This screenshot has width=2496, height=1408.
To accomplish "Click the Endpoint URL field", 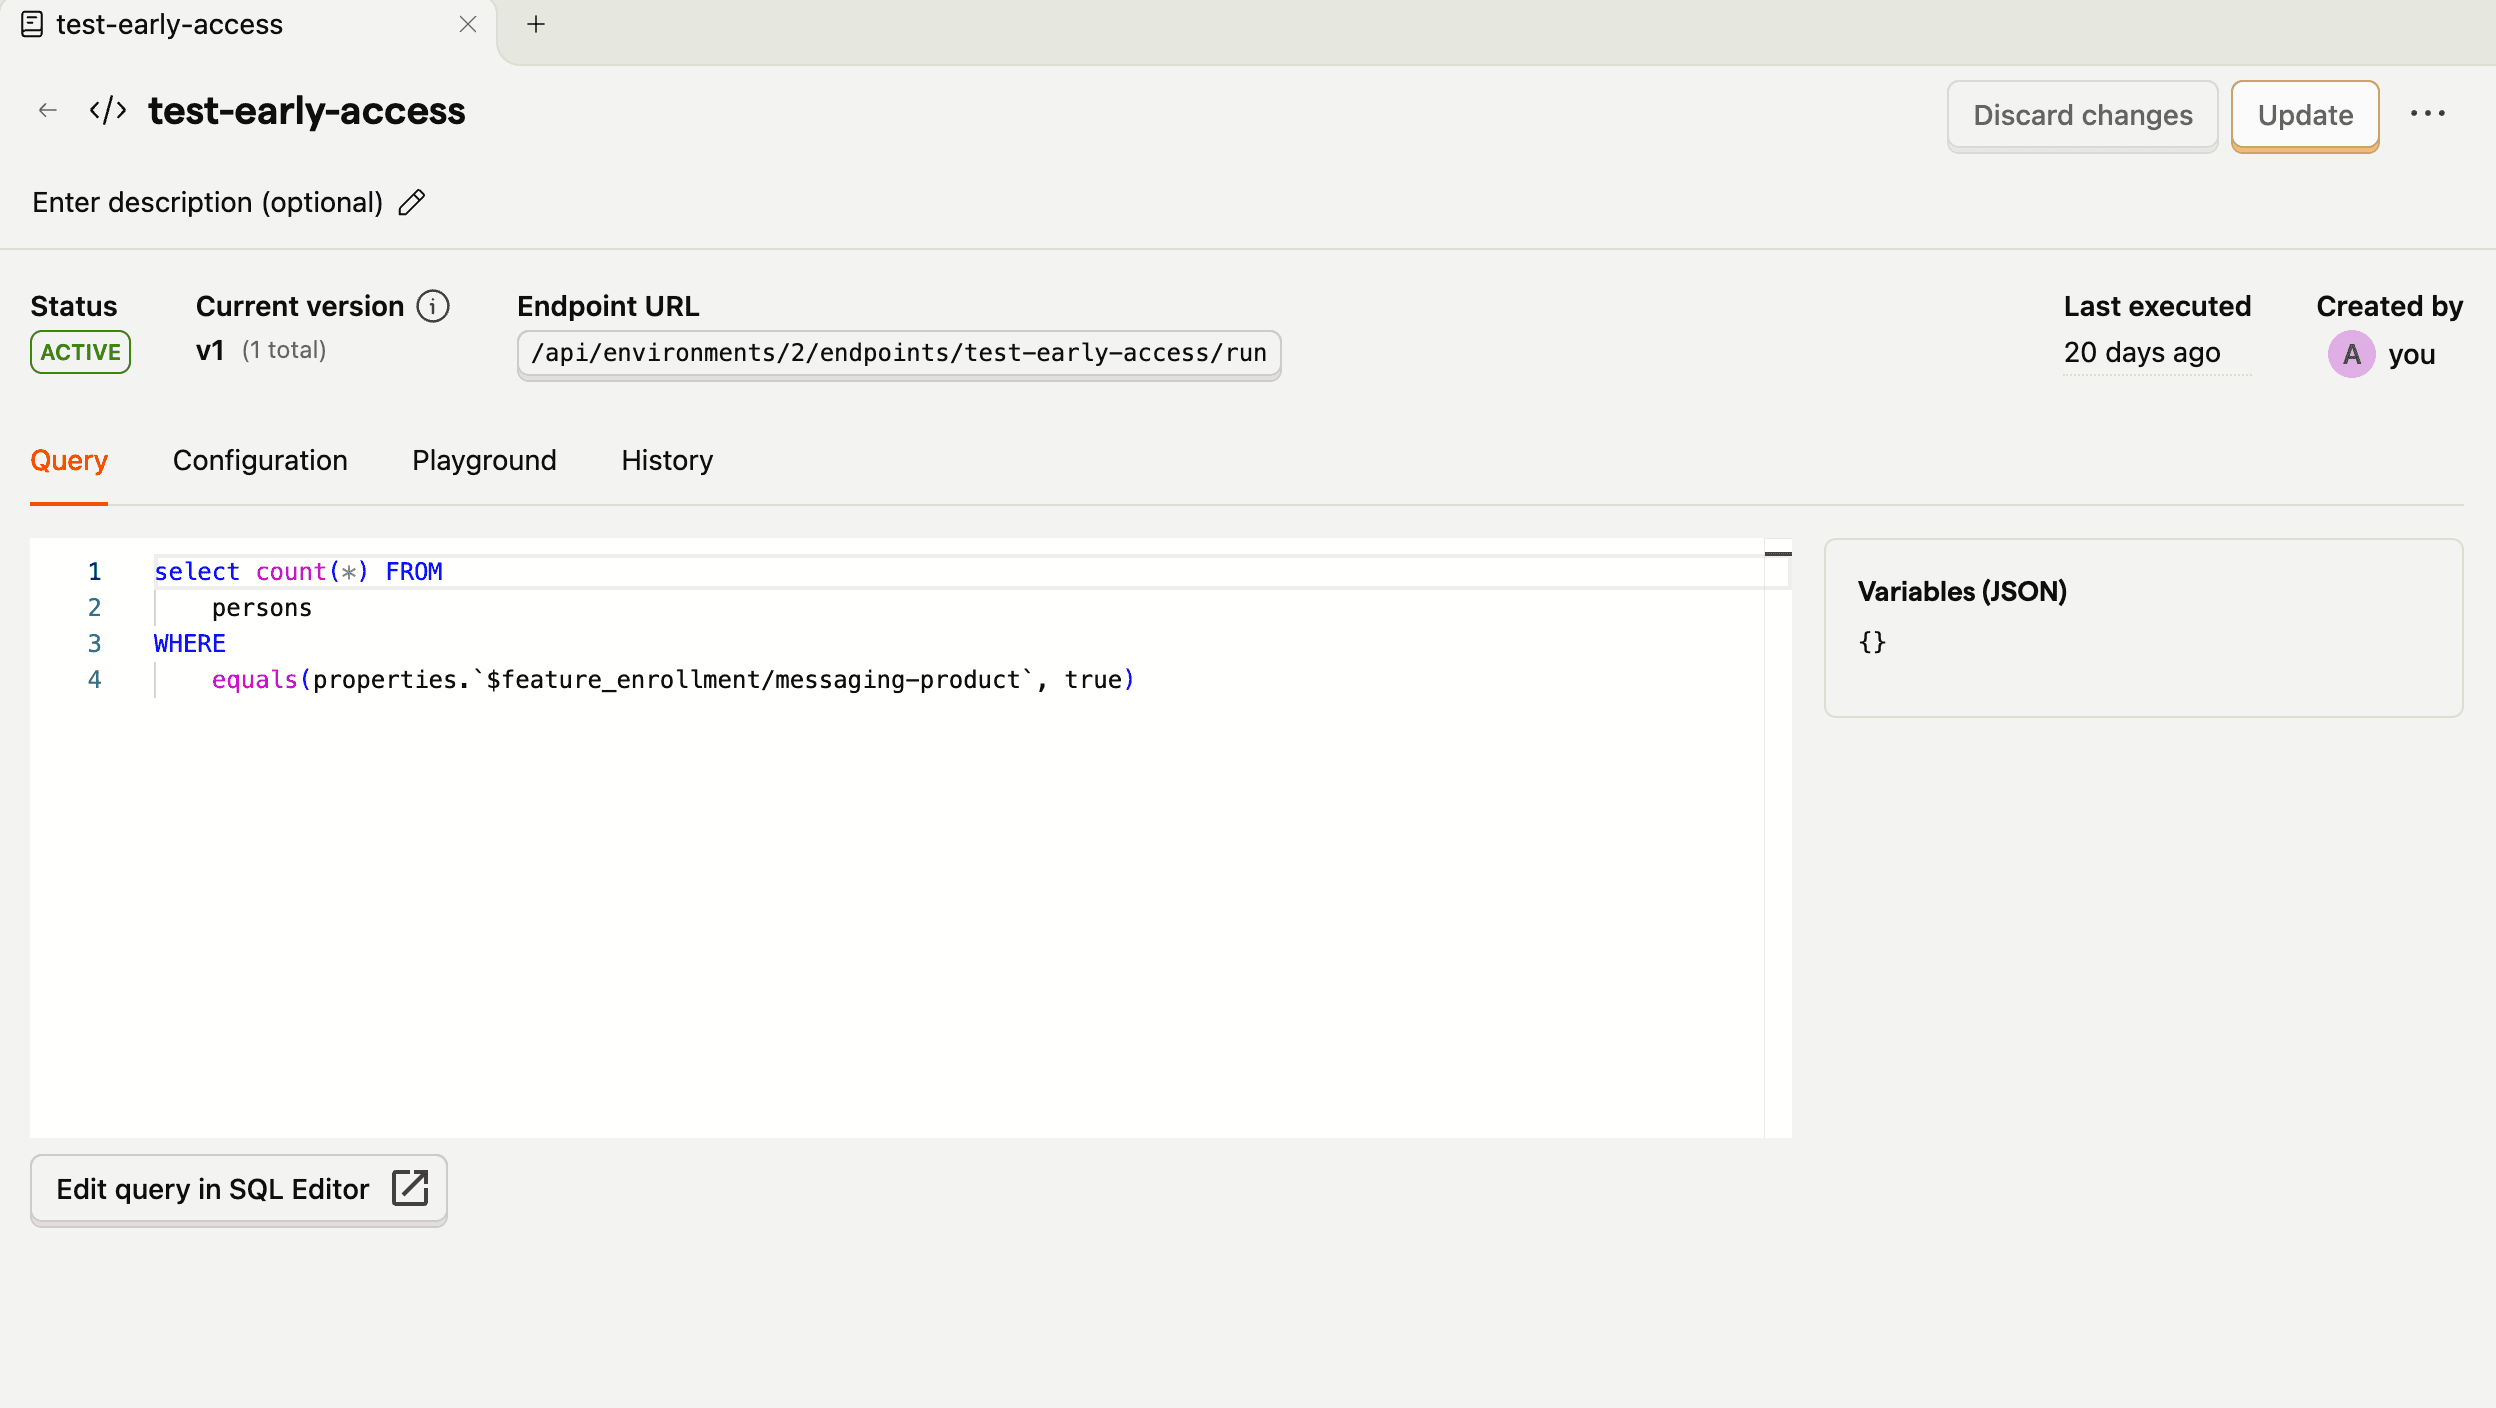I will coord(898,353).
